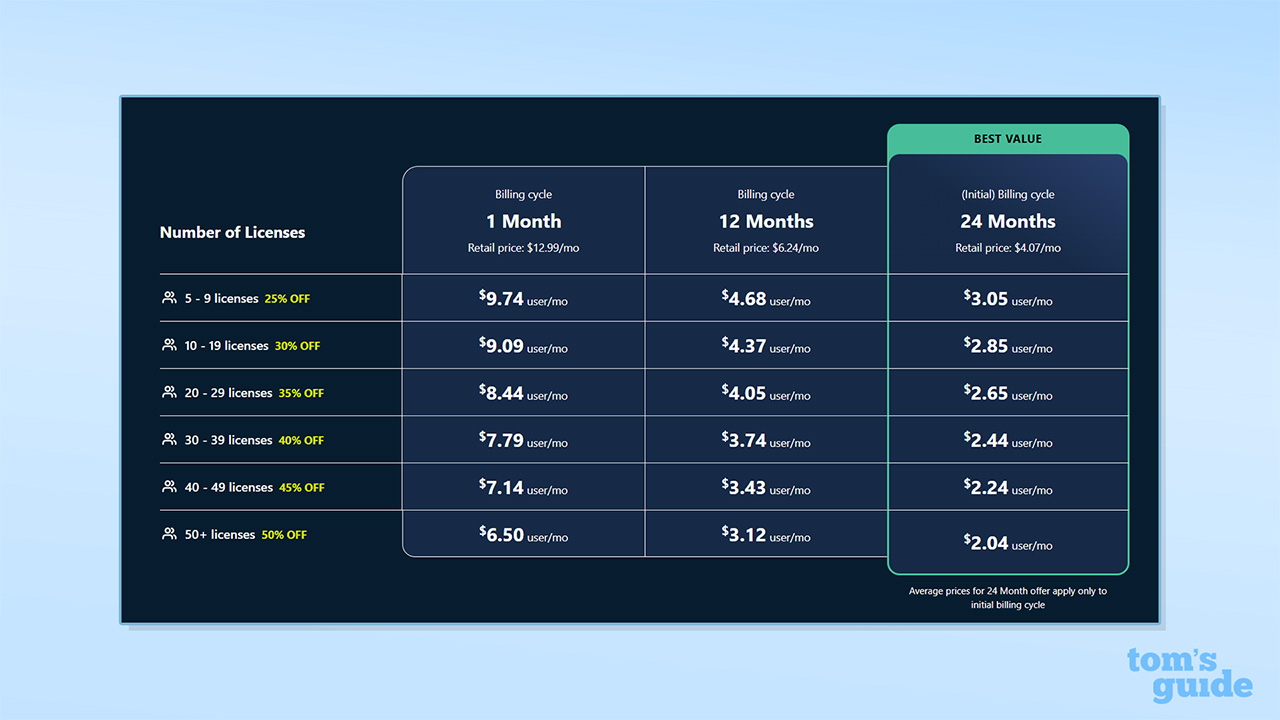The image size is (1280, 720).
Task: Click the people icon beside 5 - 9 licenses
Action: [168, 297]
